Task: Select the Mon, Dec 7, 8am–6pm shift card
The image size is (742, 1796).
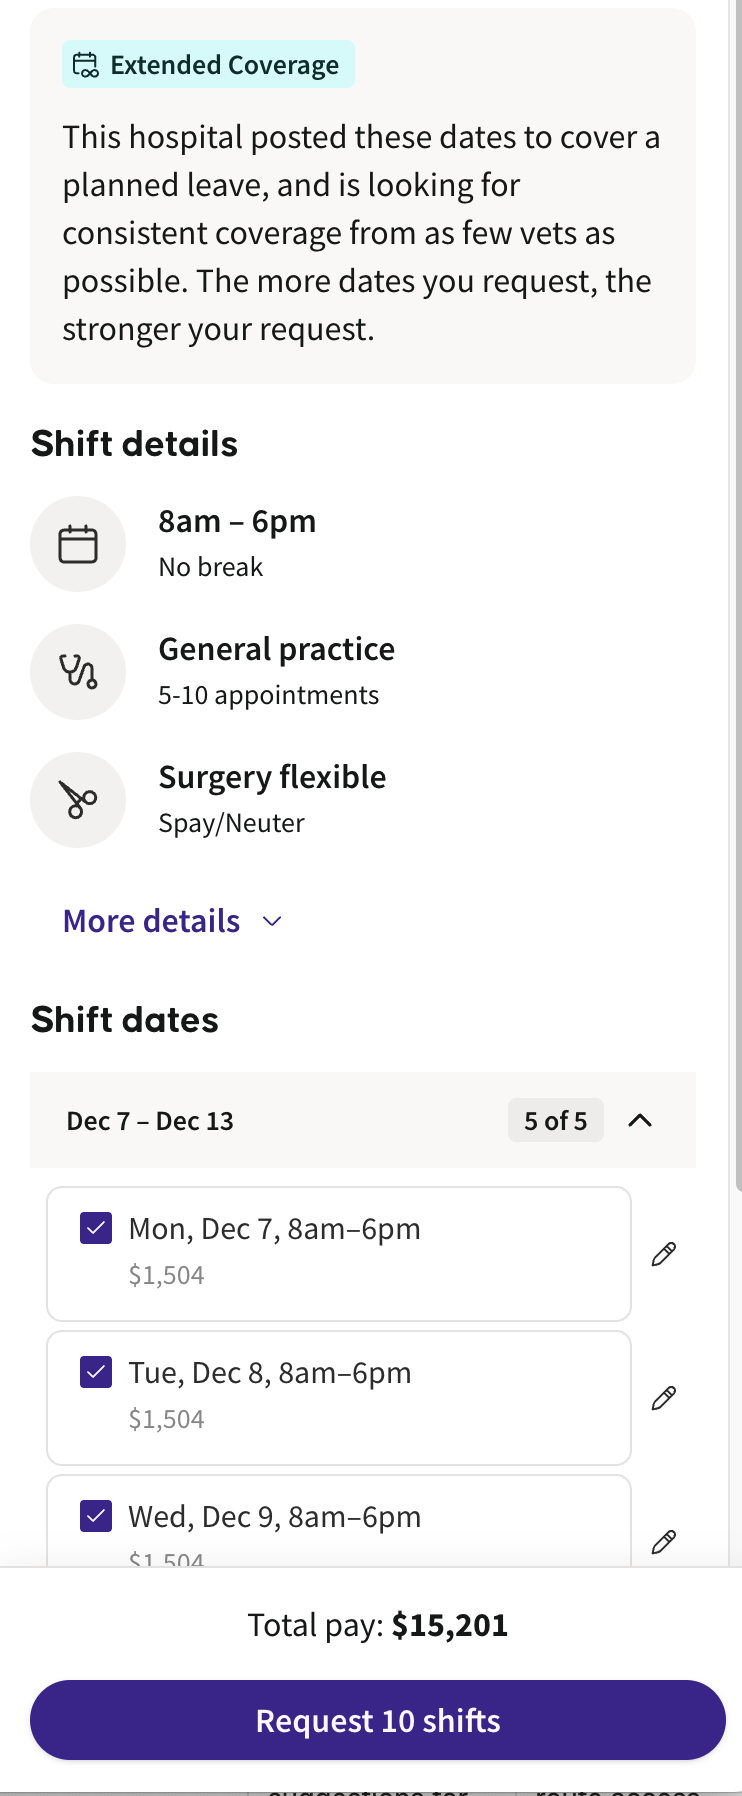Action: (x=339, y=1254)
